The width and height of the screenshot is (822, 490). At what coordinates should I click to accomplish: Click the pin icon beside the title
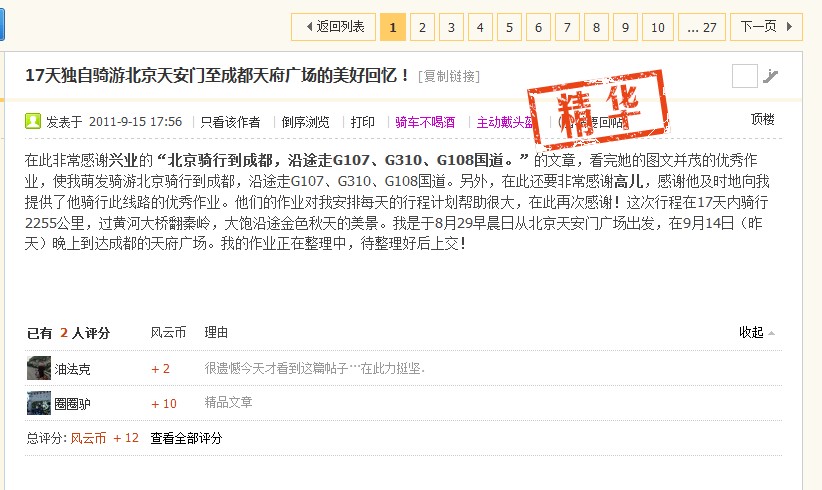pyautogui.click(x=770, y=77)
